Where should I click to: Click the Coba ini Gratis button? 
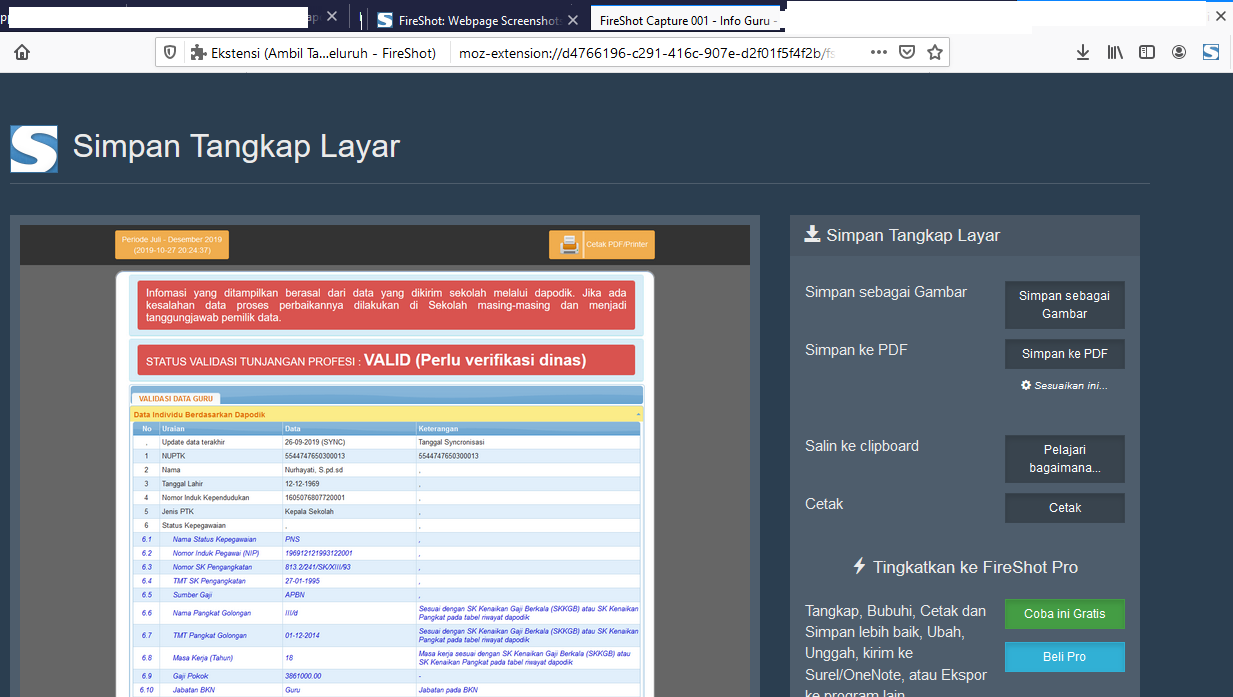1064,614
